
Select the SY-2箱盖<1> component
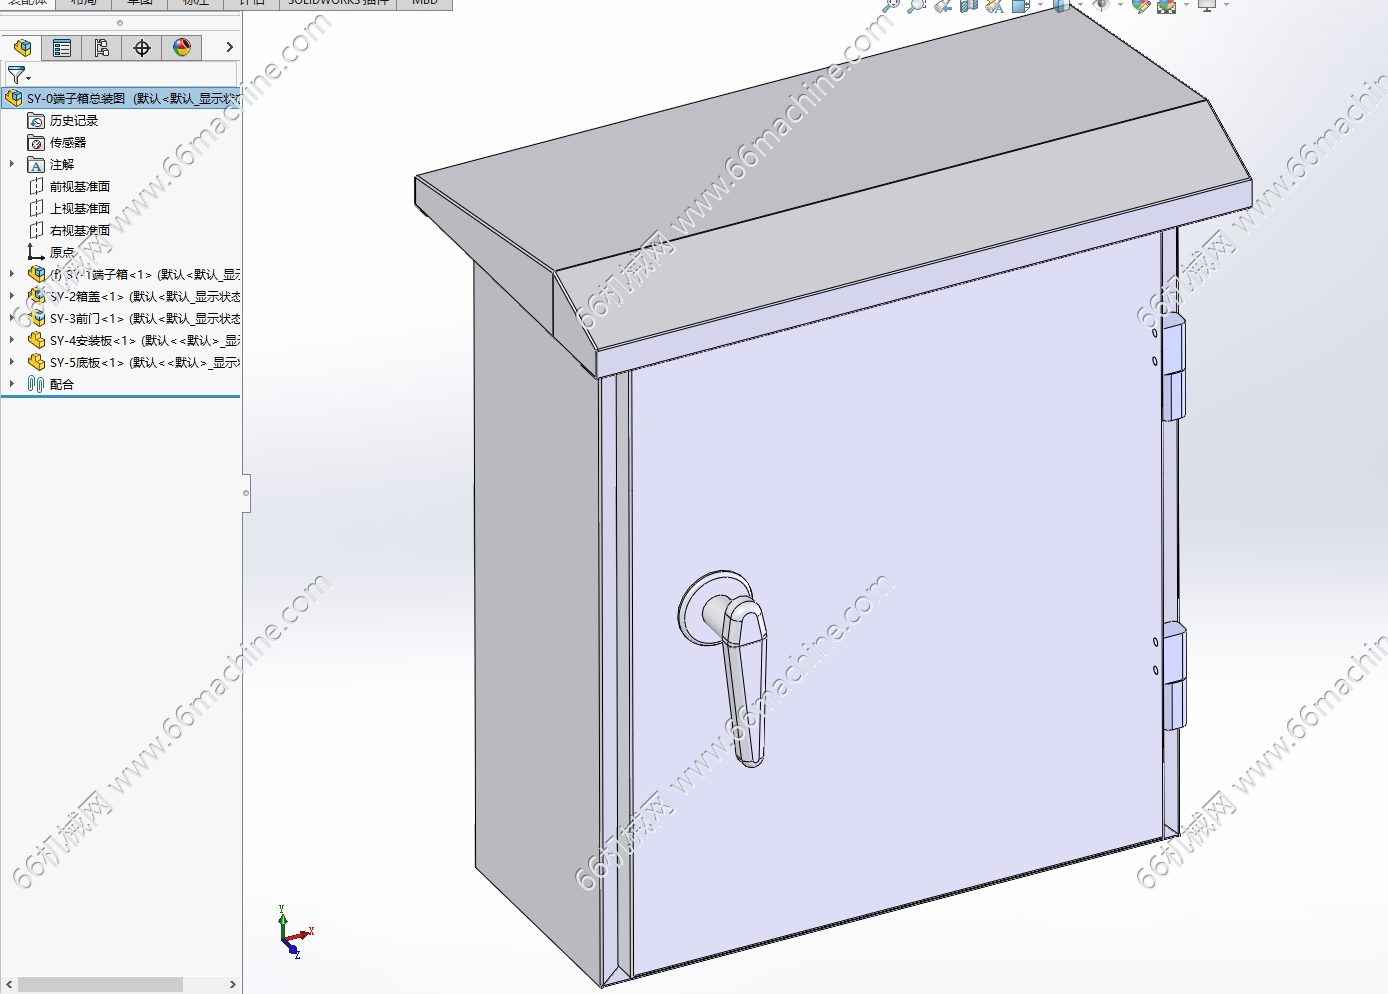pyautogui.click(x=134, y=296)
